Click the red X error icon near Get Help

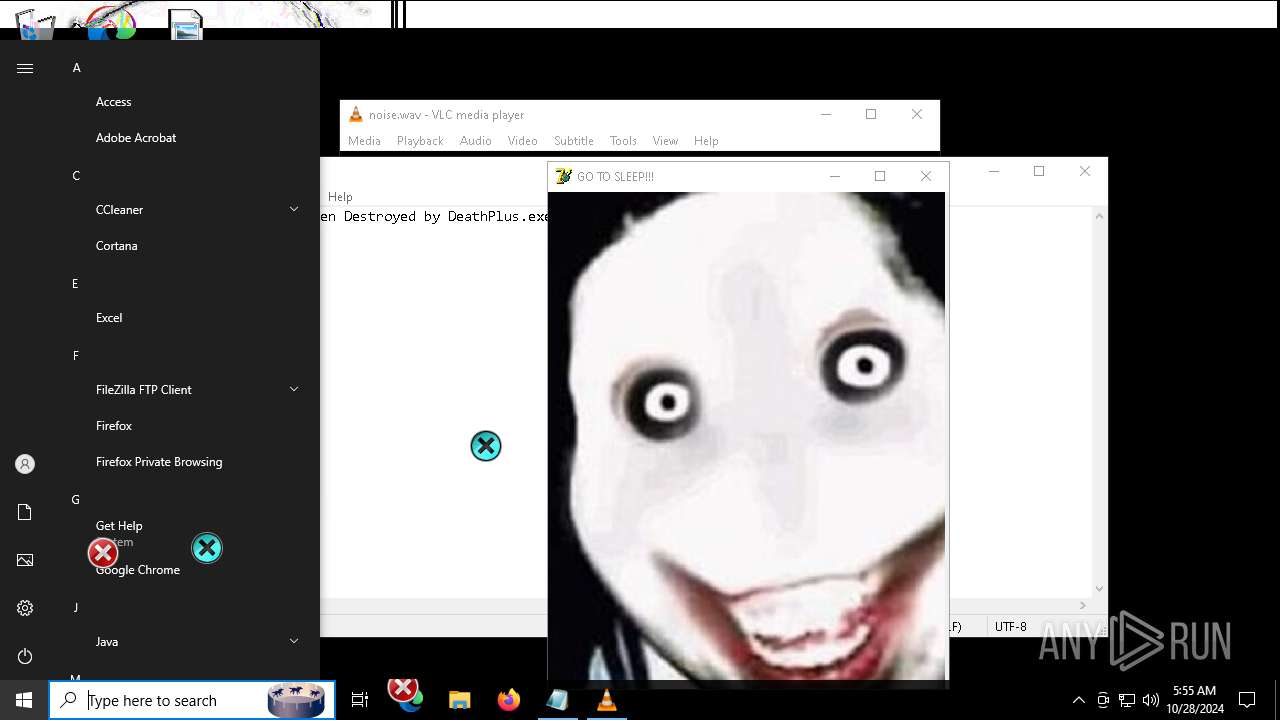click(103, 553)
